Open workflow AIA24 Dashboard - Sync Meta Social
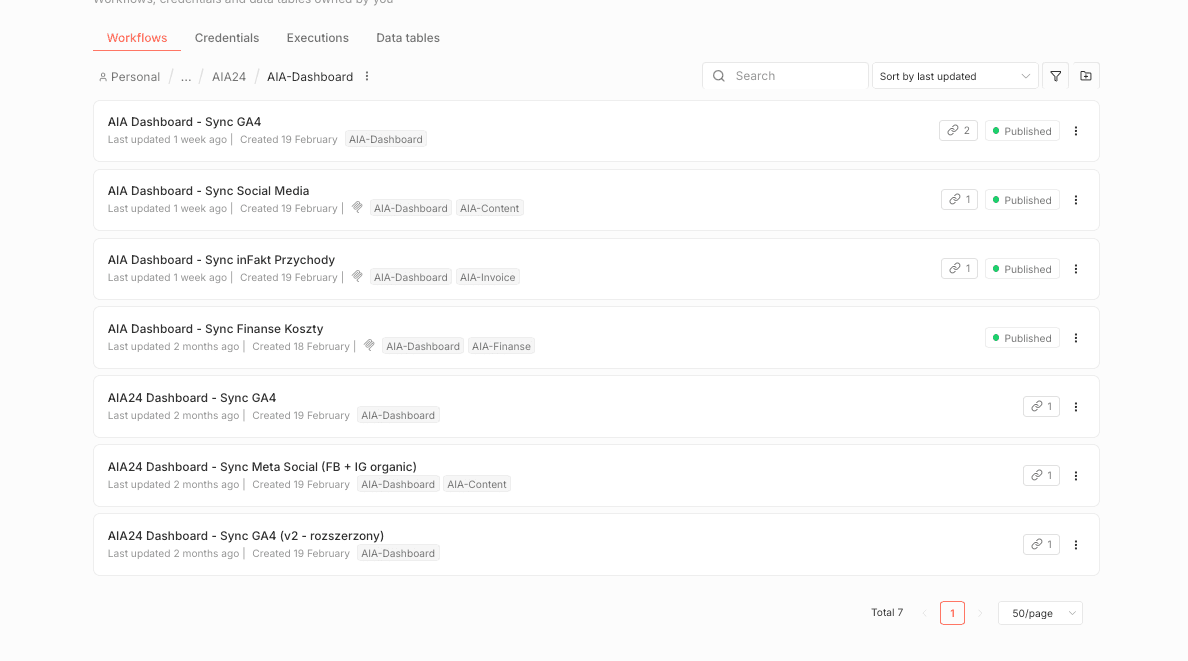Screen dimensions: 1188x661 pos(262,466)
